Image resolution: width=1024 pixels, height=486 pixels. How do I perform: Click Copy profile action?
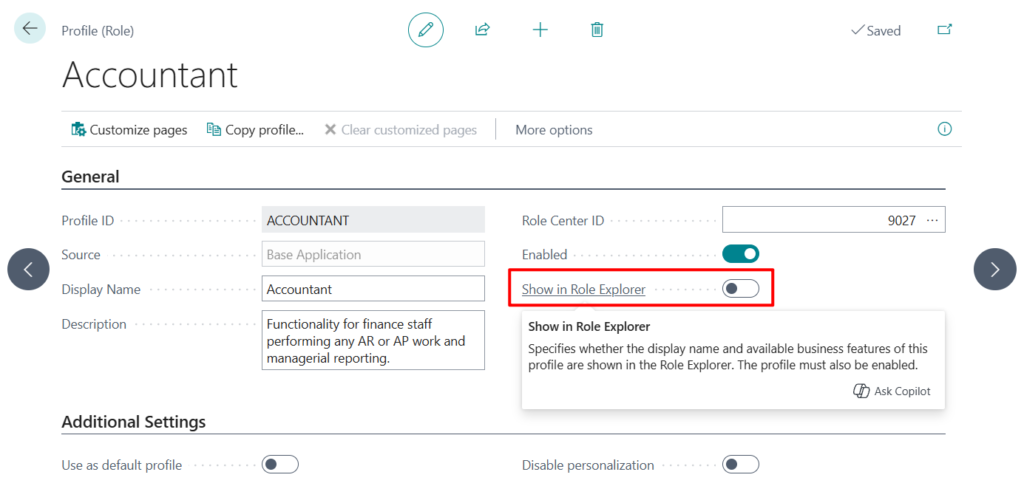255,130
